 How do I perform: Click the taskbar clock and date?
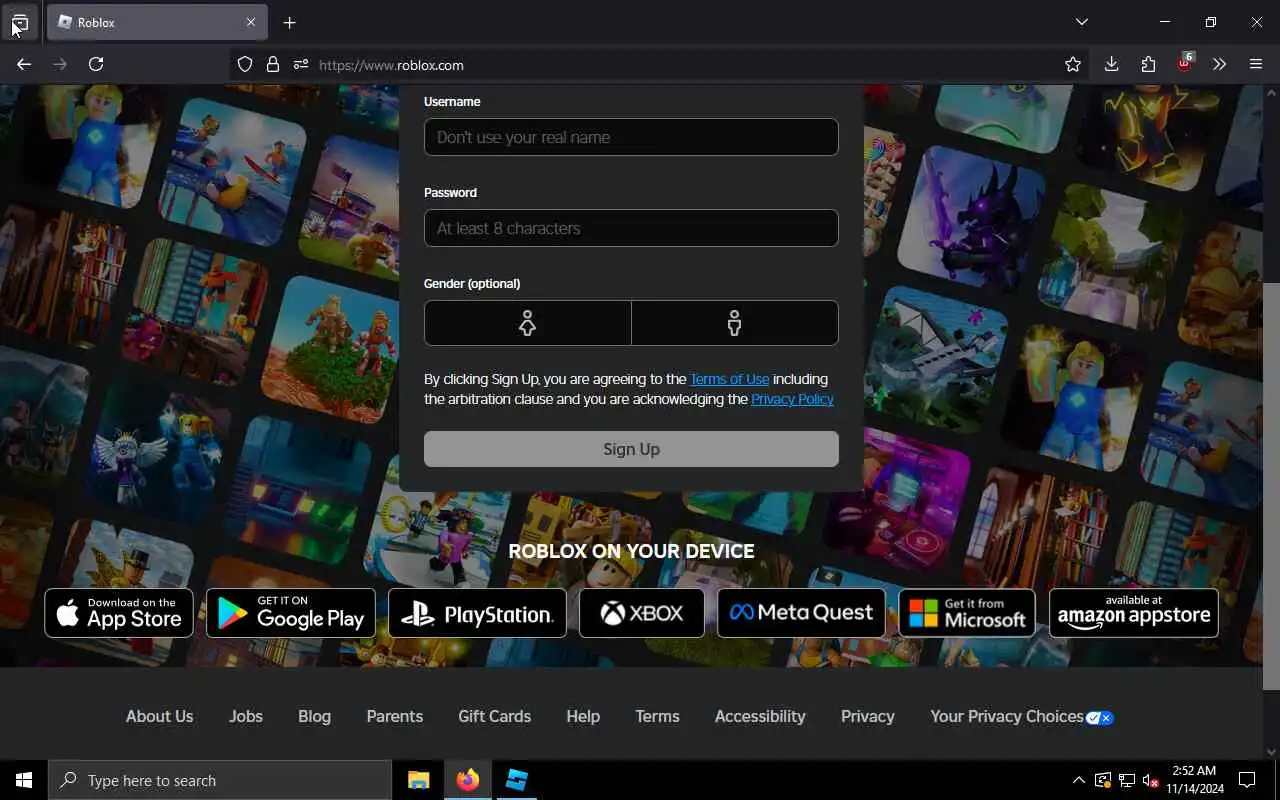point(1193,780)
